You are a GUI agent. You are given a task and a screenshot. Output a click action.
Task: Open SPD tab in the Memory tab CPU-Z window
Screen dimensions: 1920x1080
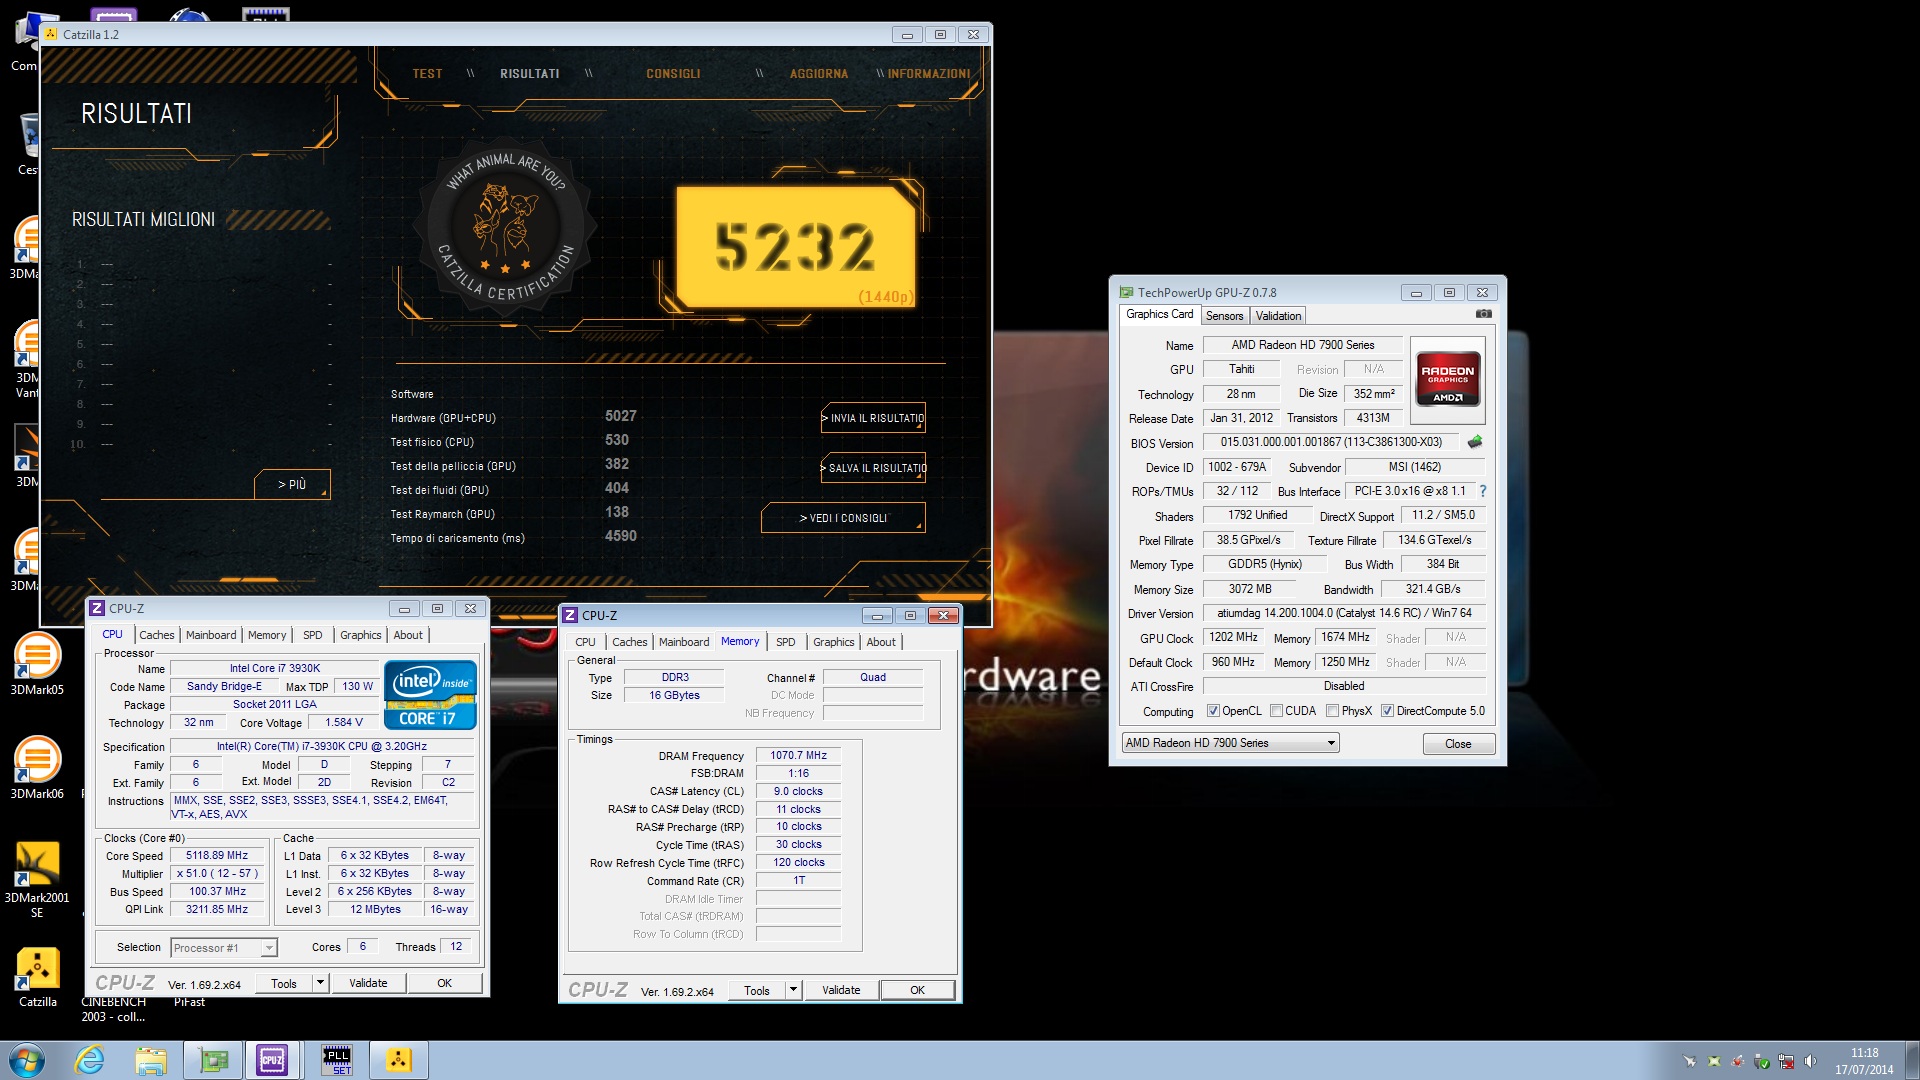pyautogui.click(x=786, y=642)
